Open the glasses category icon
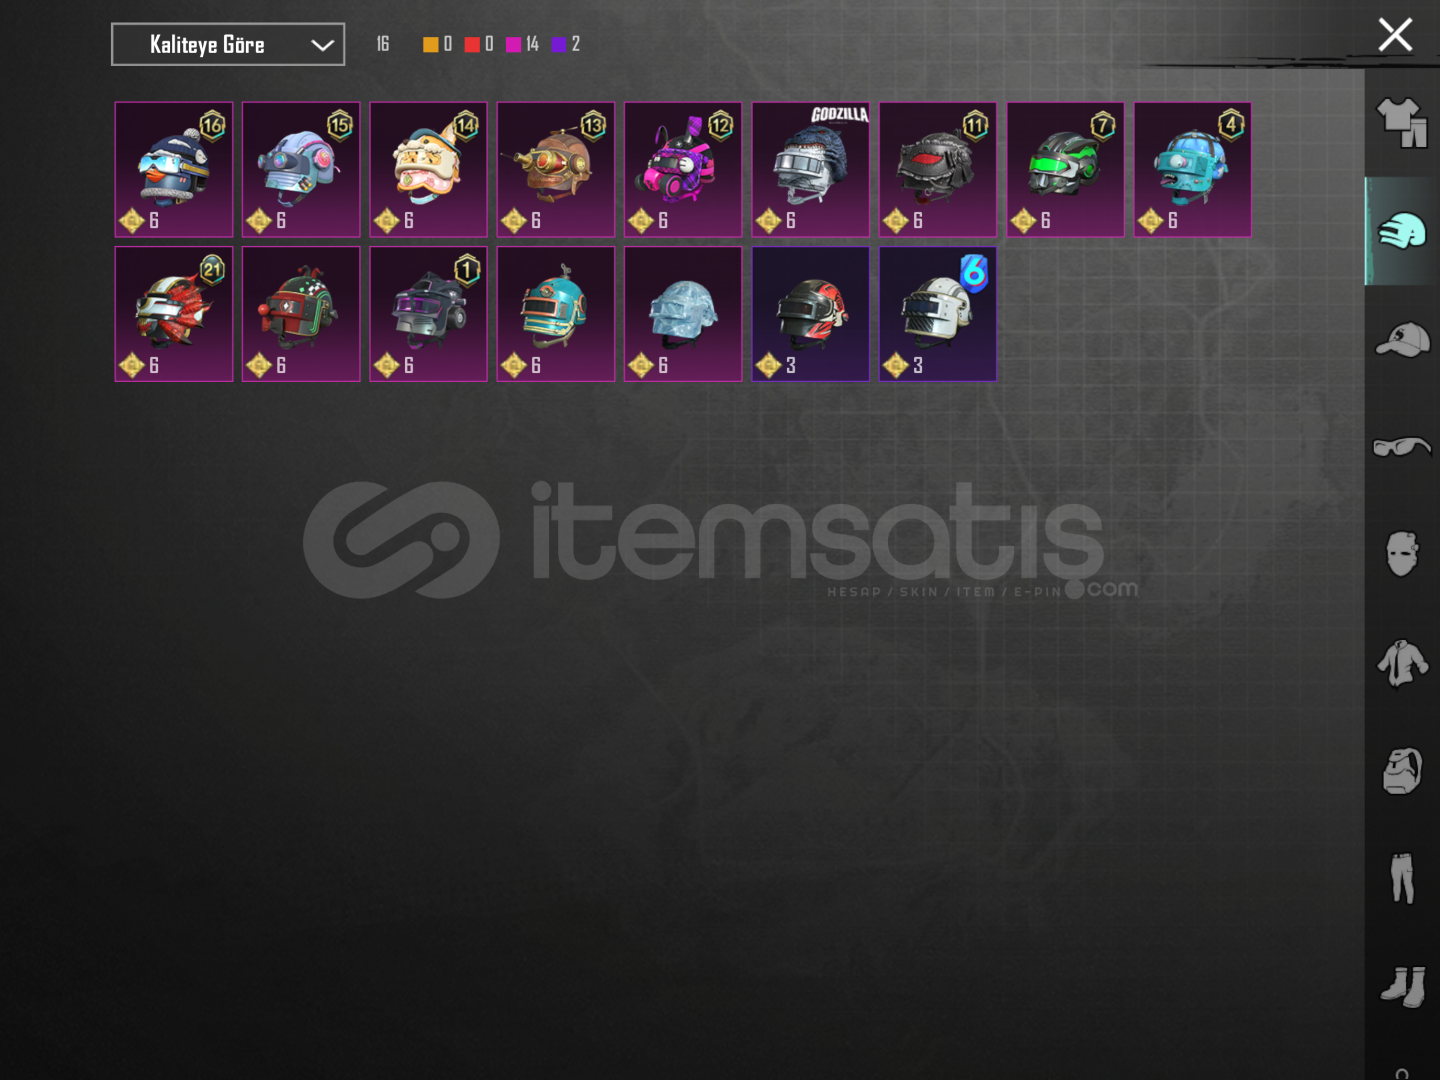 click(1402, 446)
